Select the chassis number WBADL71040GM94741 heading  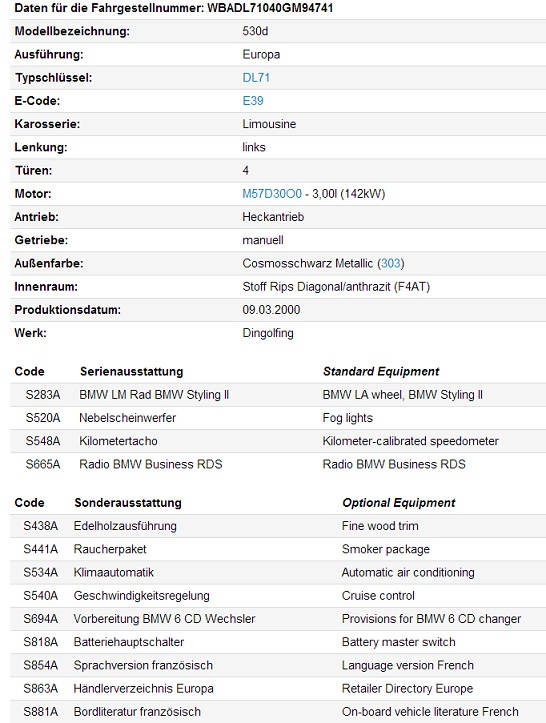pos(173,8)
